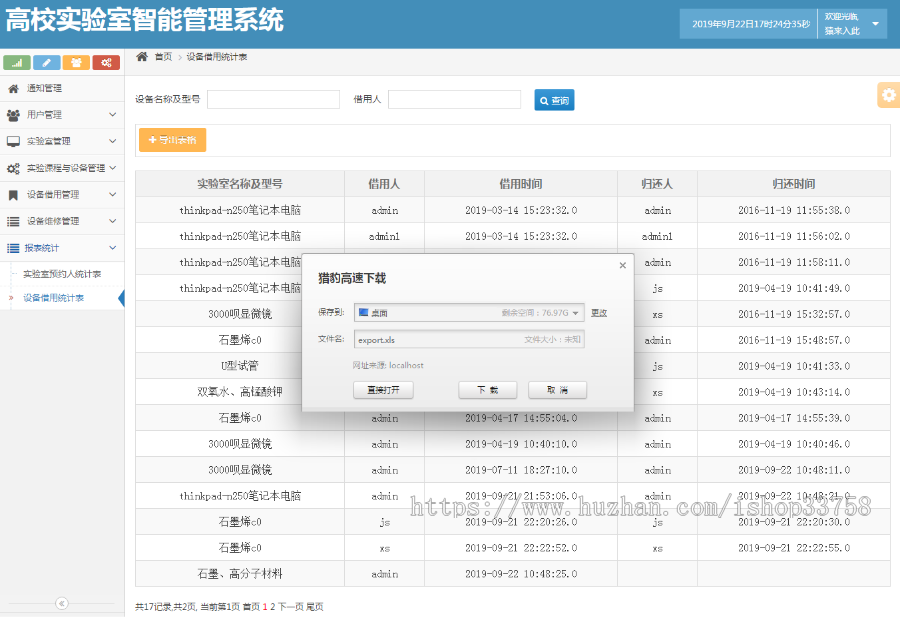
Task: Open the orange gear panel on the right edge
Action: pos(888,95)
